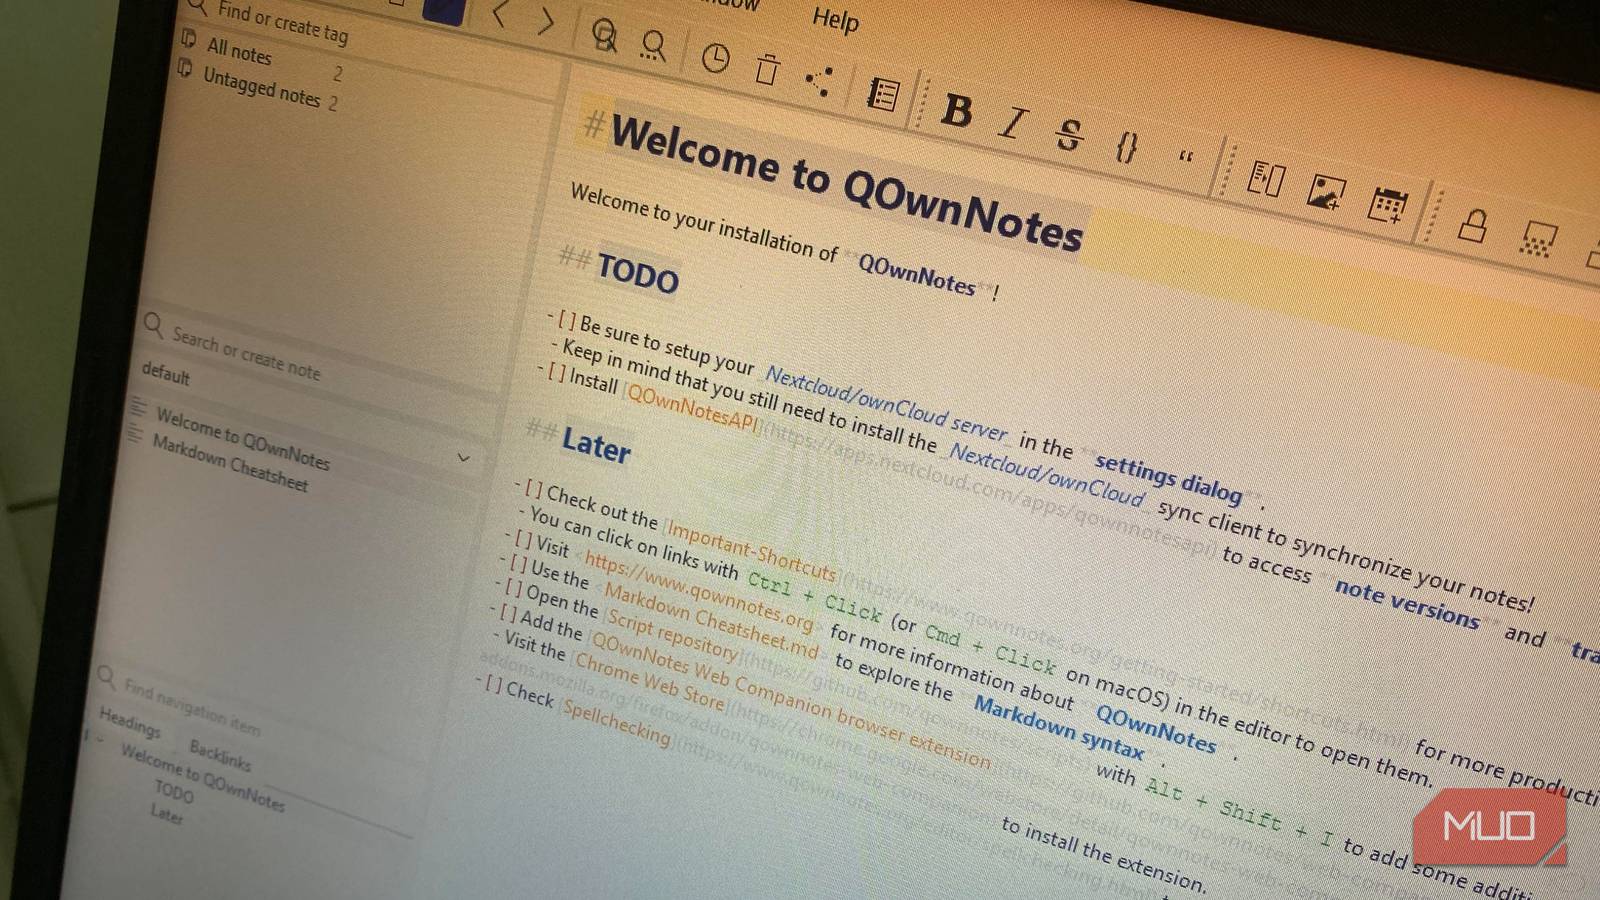
Task: Open the Help menu
Action: click(835, 19)
